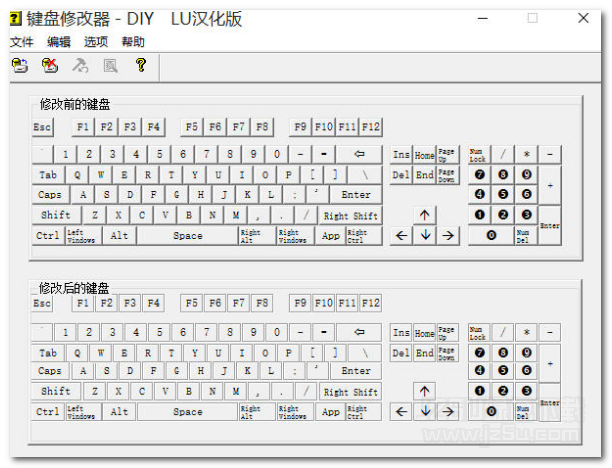Click Space key in 修改前的键盘

[x=188, y=236]
